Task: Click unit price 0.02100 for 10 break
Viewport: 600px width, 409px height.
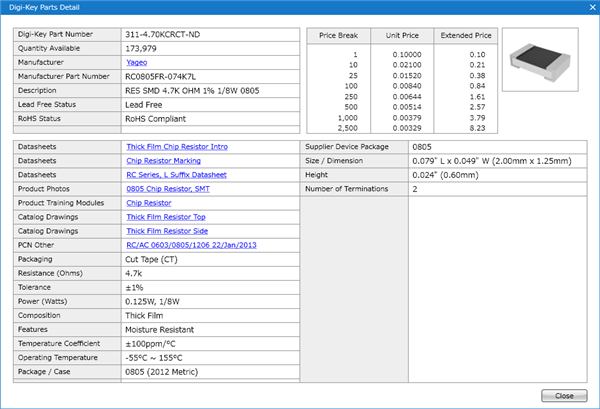Action: pos(407,65)
